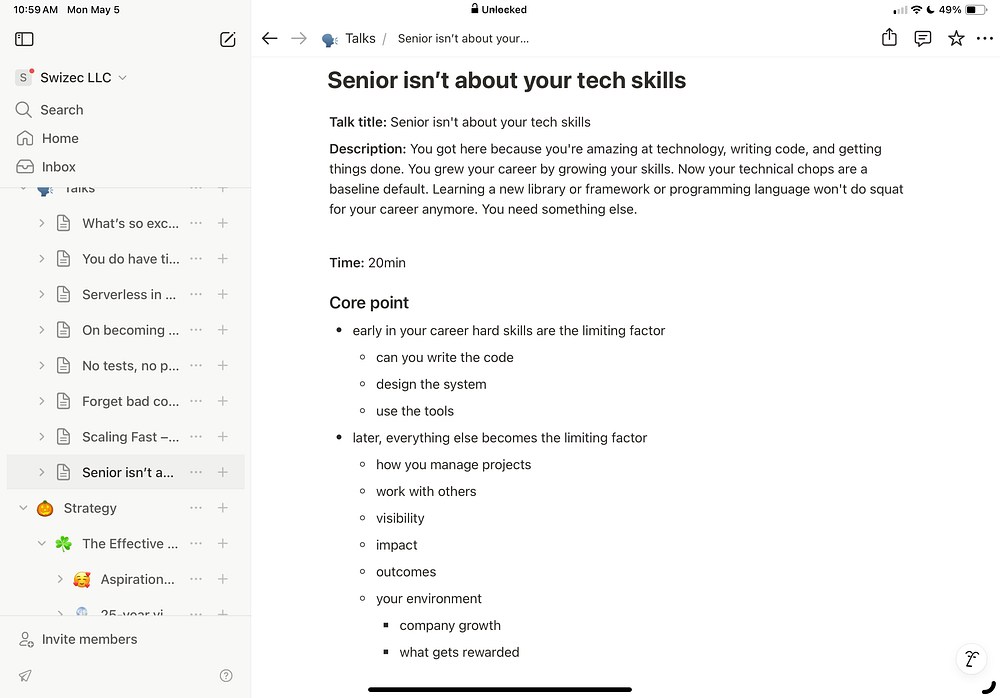1000x698 pixels.
Task: Add a subpage inside 'Aspiration...'
Action: (x=223, y=579)
